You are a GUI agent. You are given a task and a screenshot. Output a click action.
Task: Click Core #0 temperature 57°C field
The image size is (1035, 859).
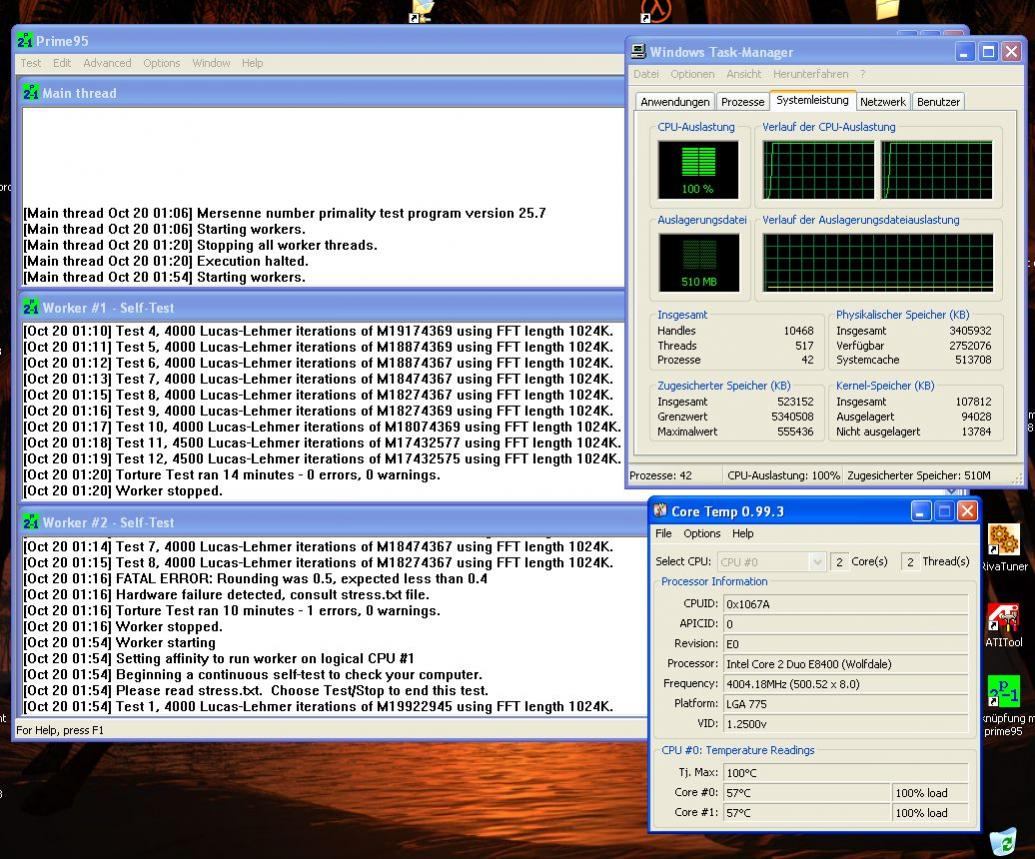click(x=807, y=792)
